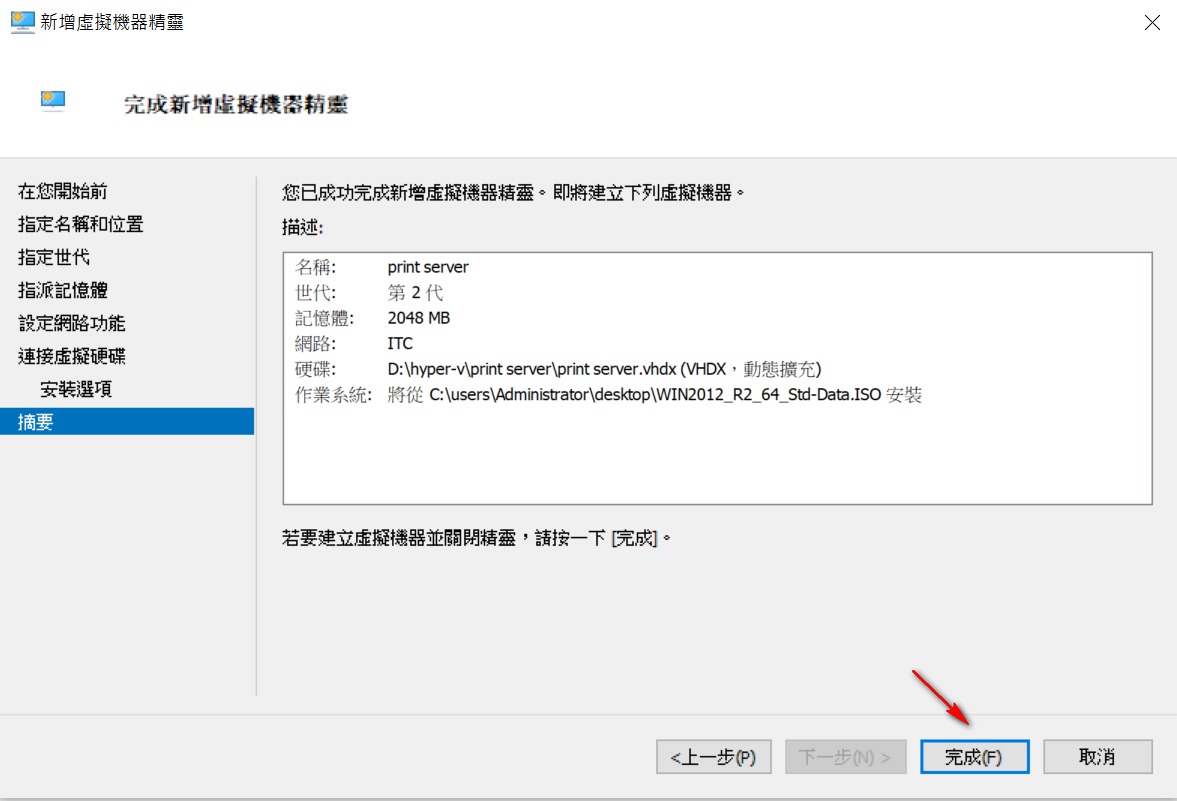Select the 安裝選項 sub-step
The image size is (1177, 801).
(x=76, y=389)
